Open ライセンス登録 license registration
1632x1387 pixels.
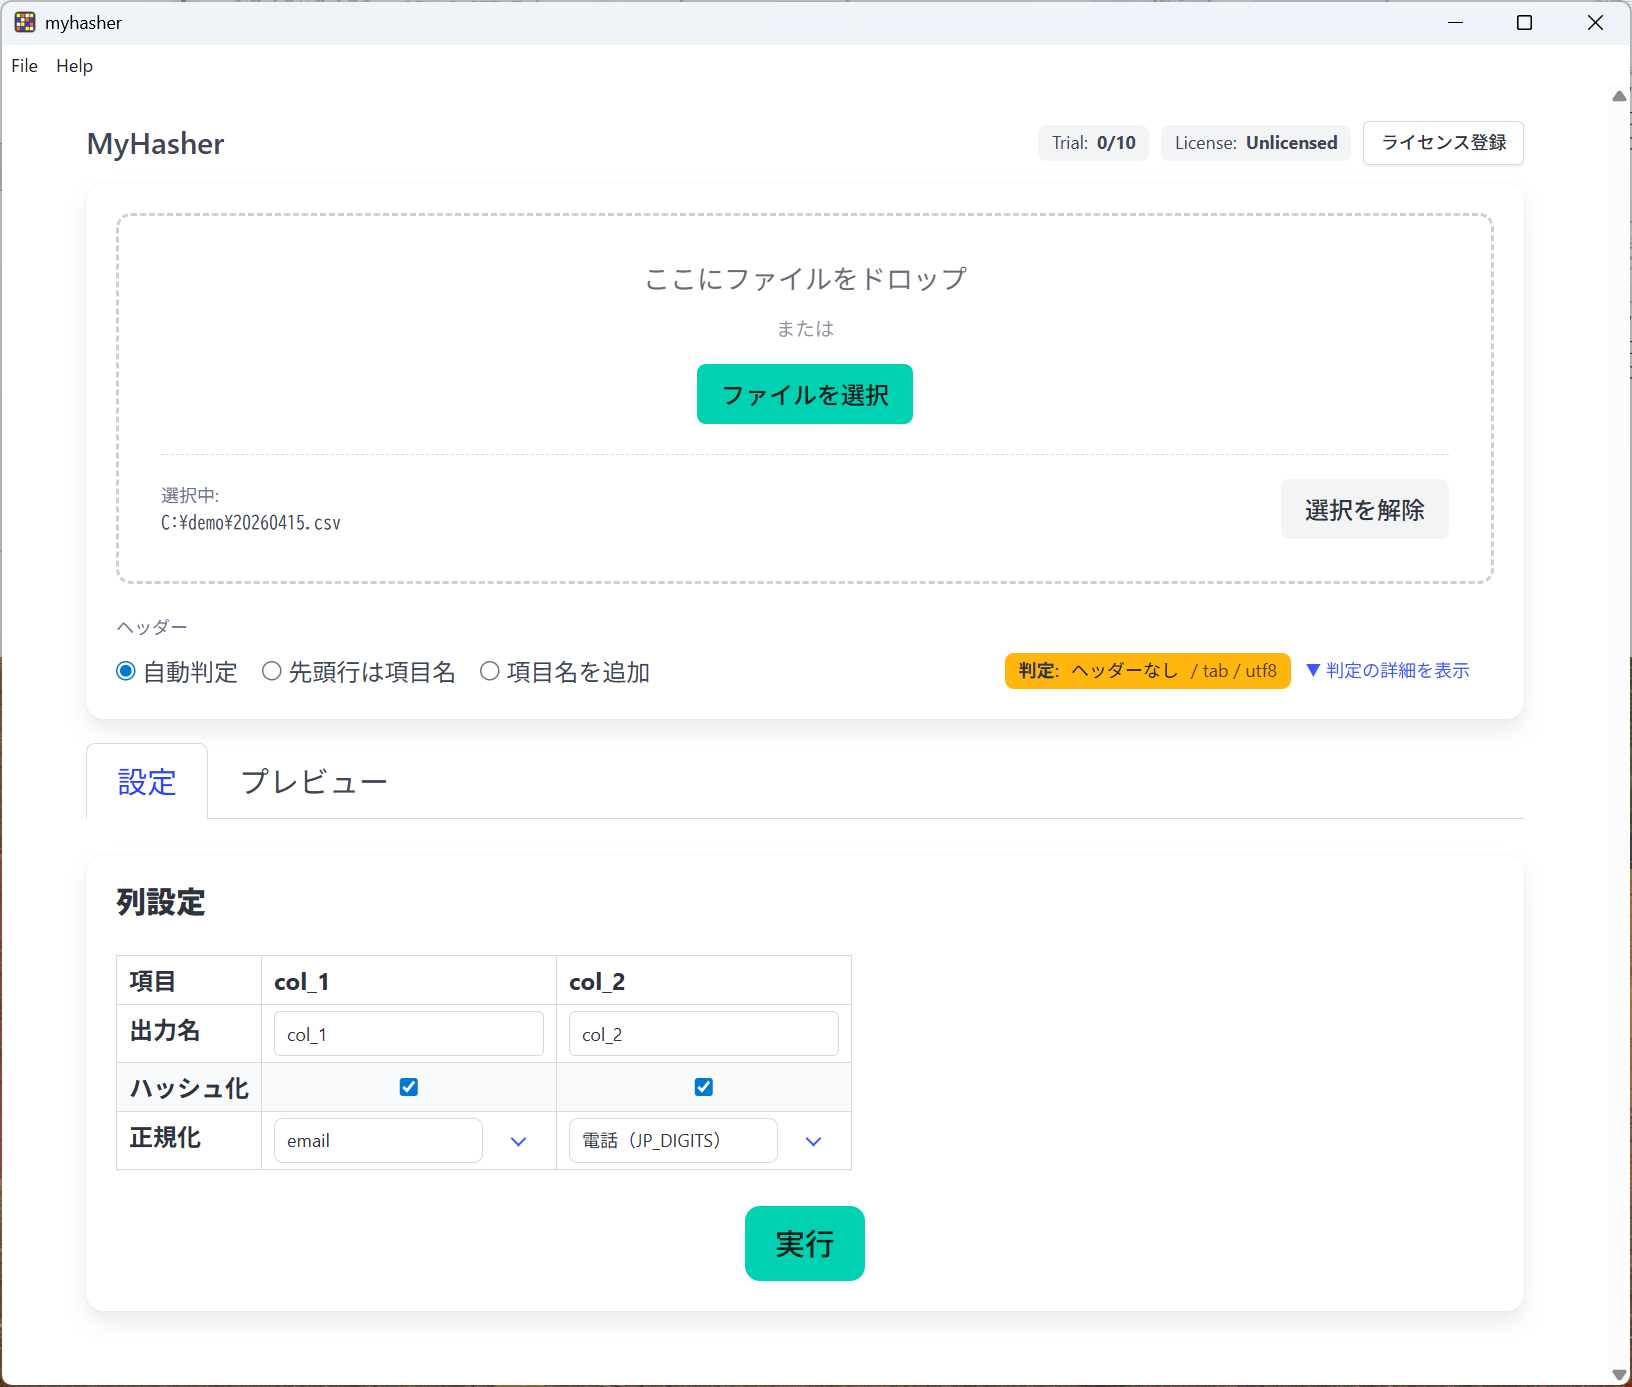coord(1443,143)
